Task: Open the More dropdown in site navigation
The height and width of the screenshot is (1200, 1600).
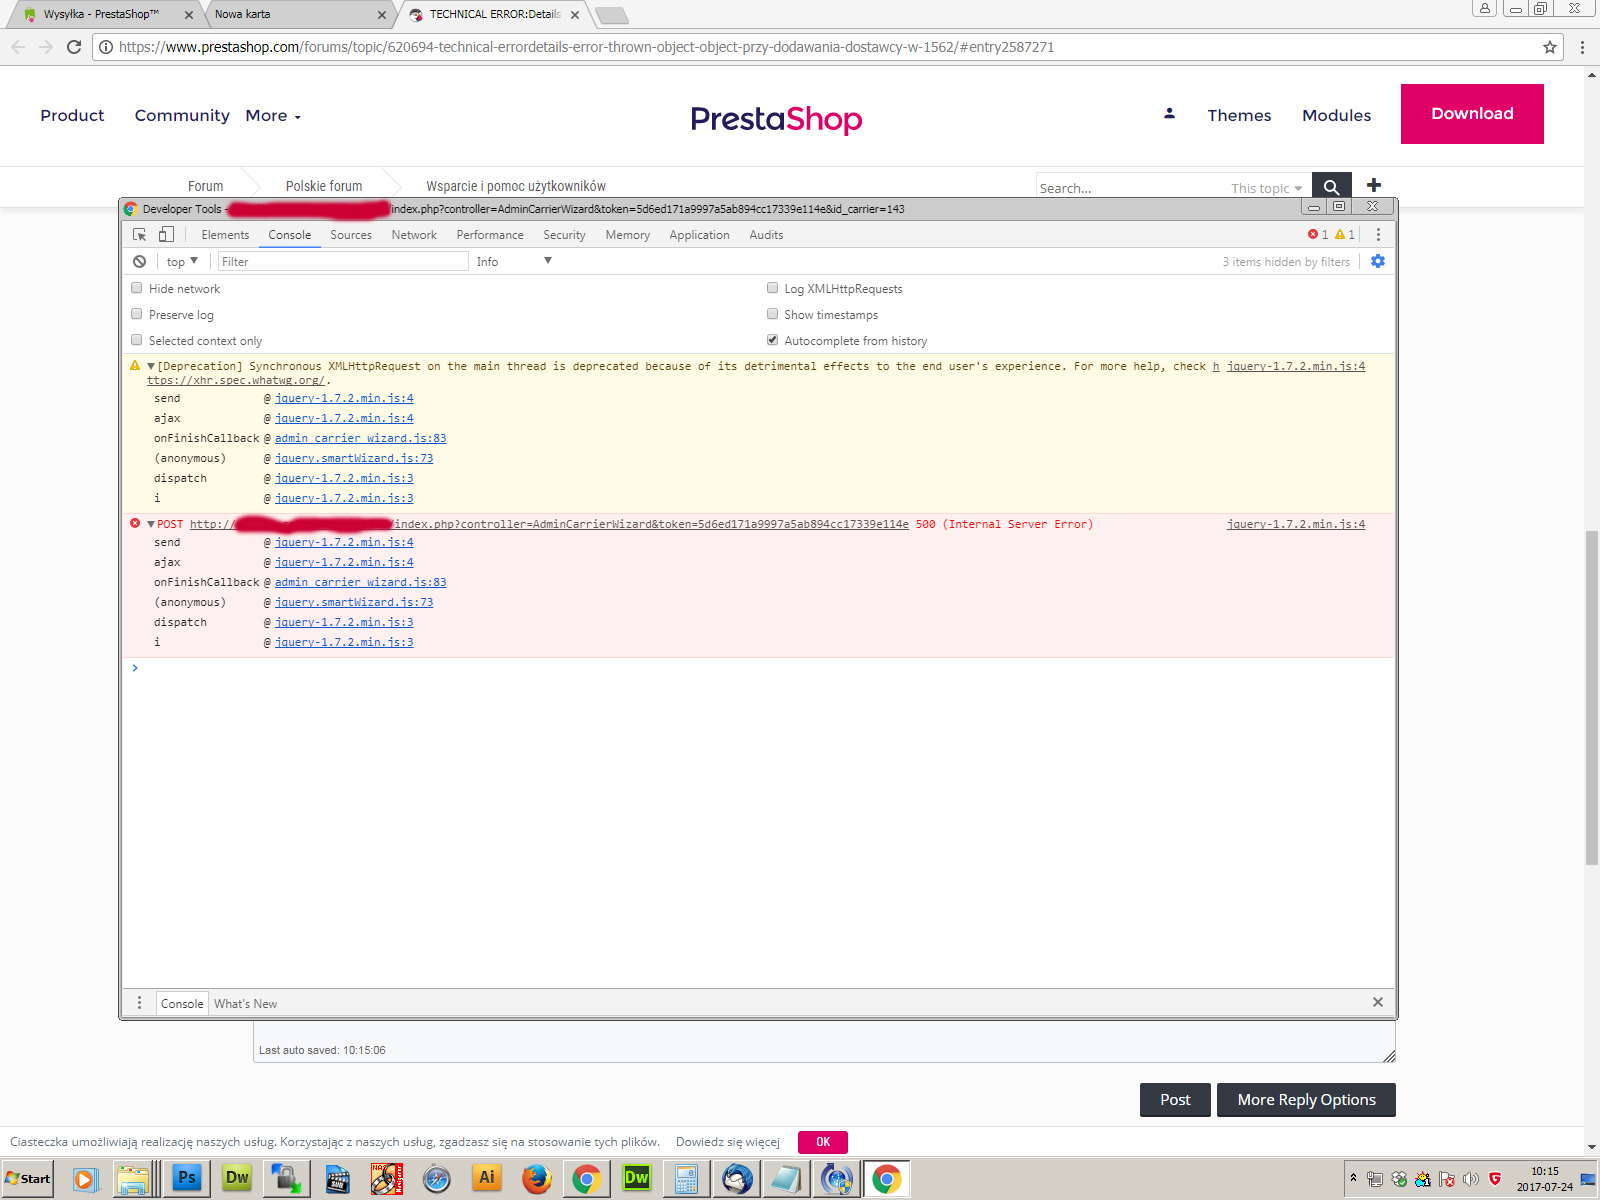Action: point(273,116)
